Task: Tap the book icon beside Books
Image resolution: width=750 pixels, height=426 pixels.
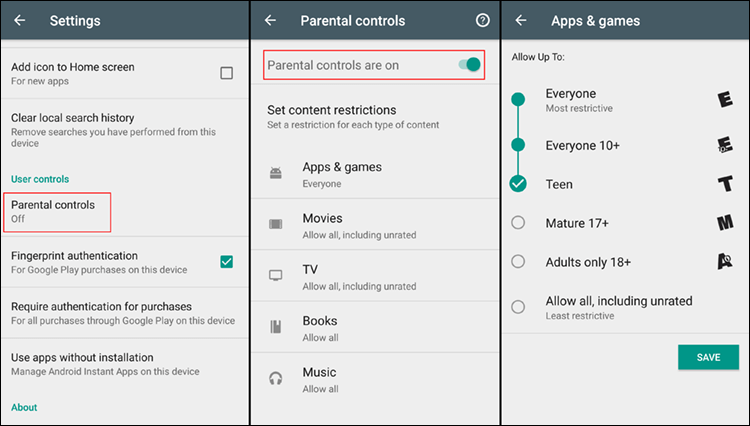Action: tap(276, 327)
